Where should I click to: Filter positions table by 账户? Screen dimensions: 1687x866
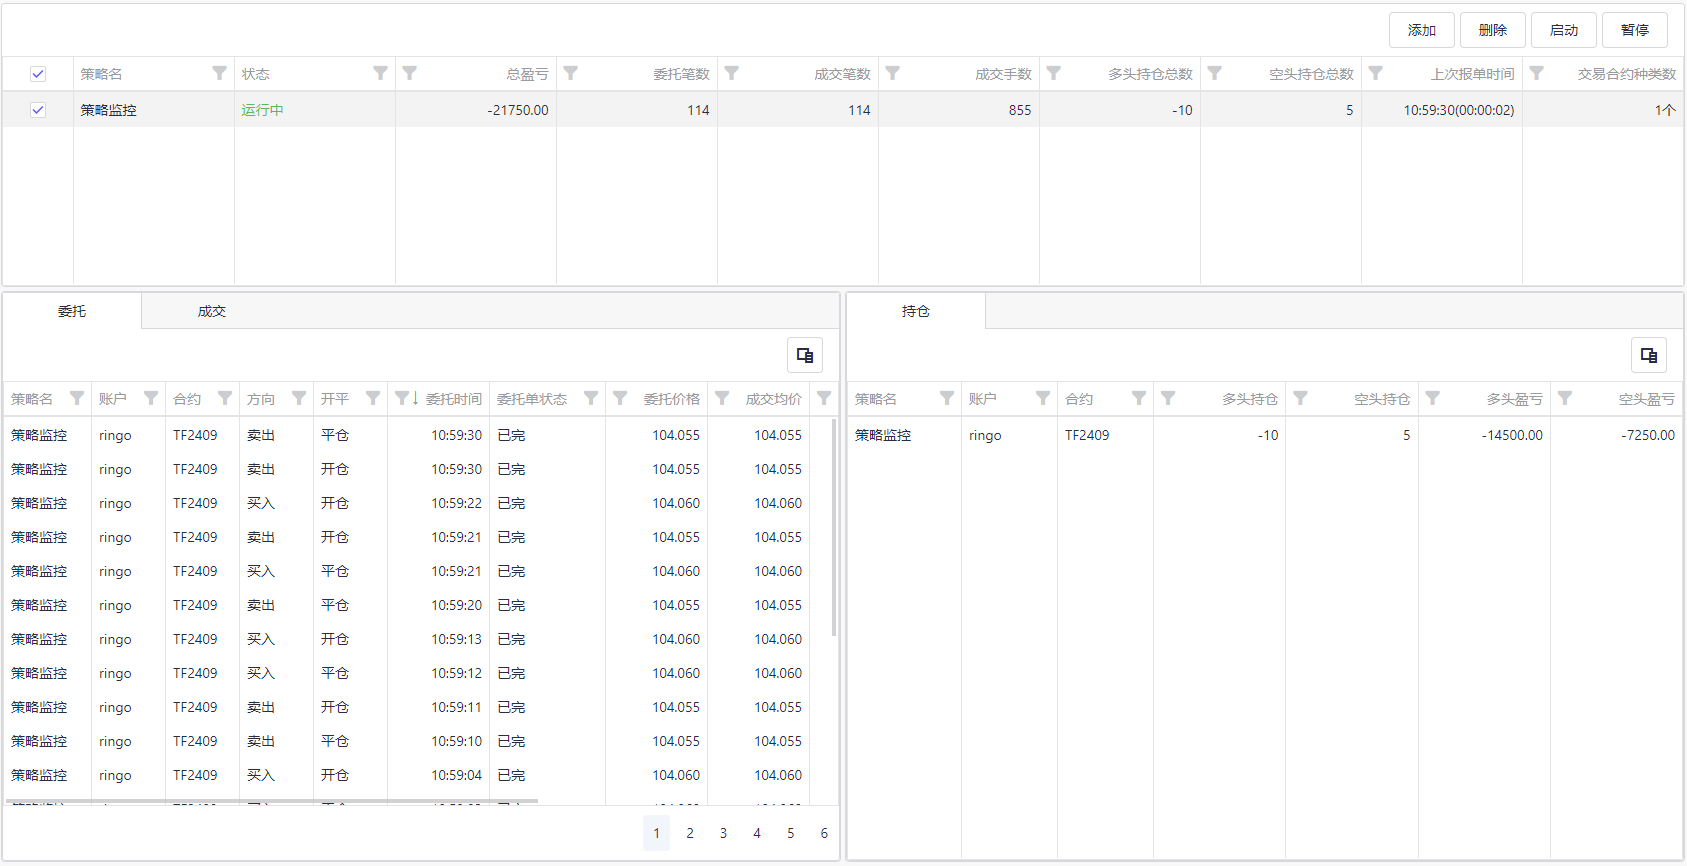(x=1043, y=398)
